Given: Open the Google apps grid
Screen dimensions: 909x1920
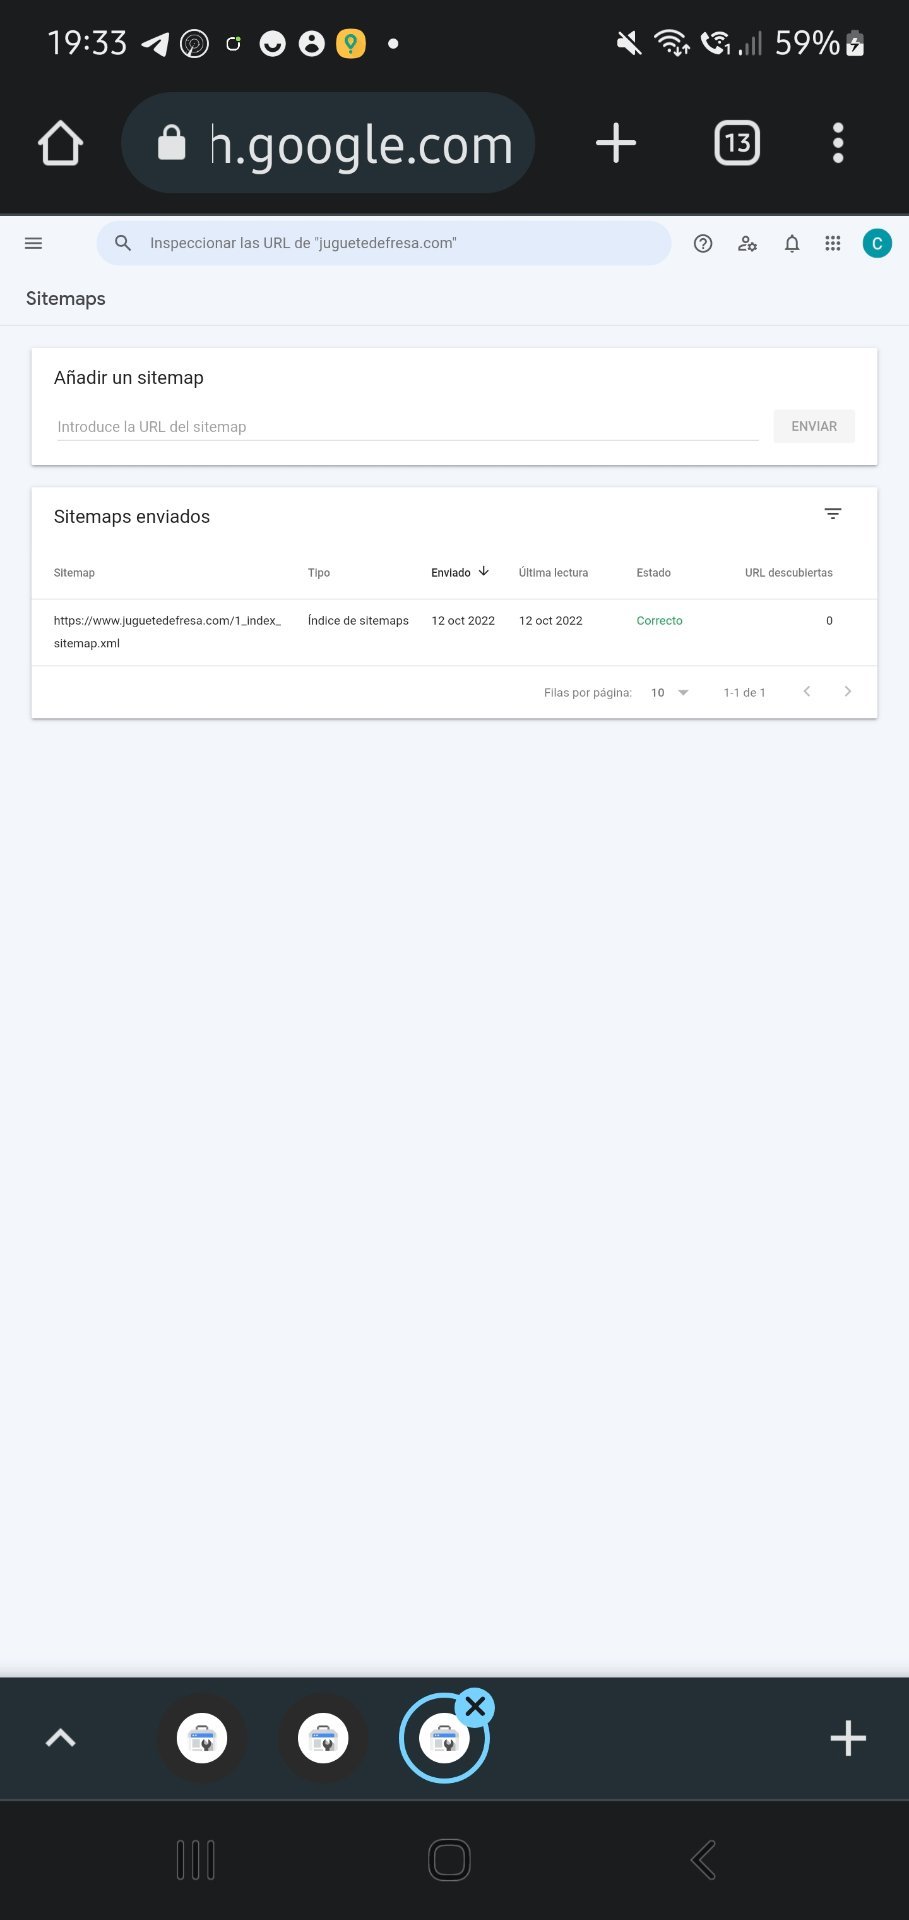Looking at the screenshot, I should pyautogui.click(x=833, y=243).
